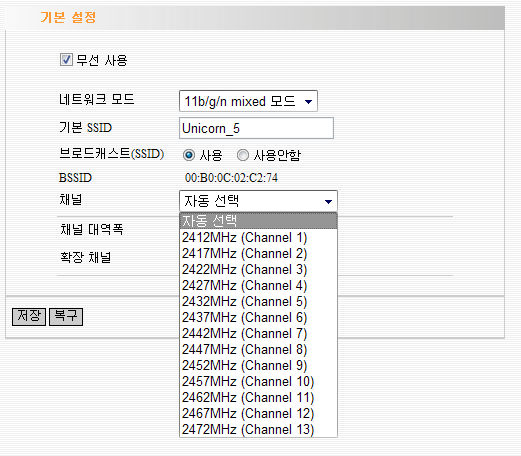Toggle the 무선 사용 checkbox

pyautogui.click(x=66, y=60)
